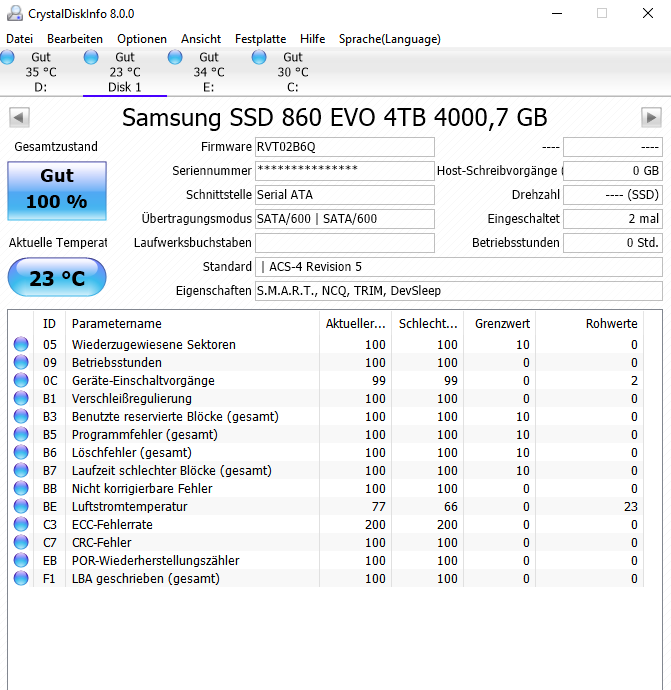Click the Betriebsstunden value 0 Std.
This screenshot has height=690, width=671.
pos(612,243)
